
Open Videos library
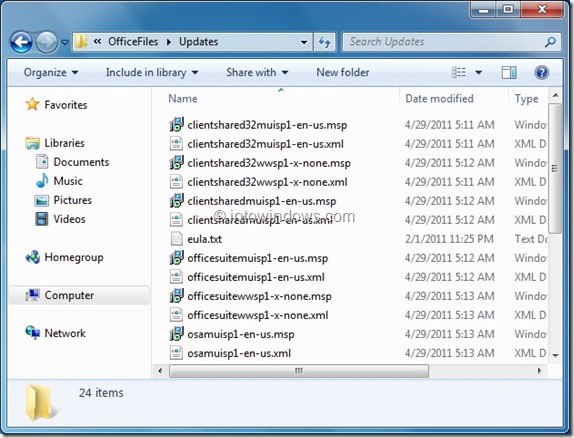pos(69,219)
